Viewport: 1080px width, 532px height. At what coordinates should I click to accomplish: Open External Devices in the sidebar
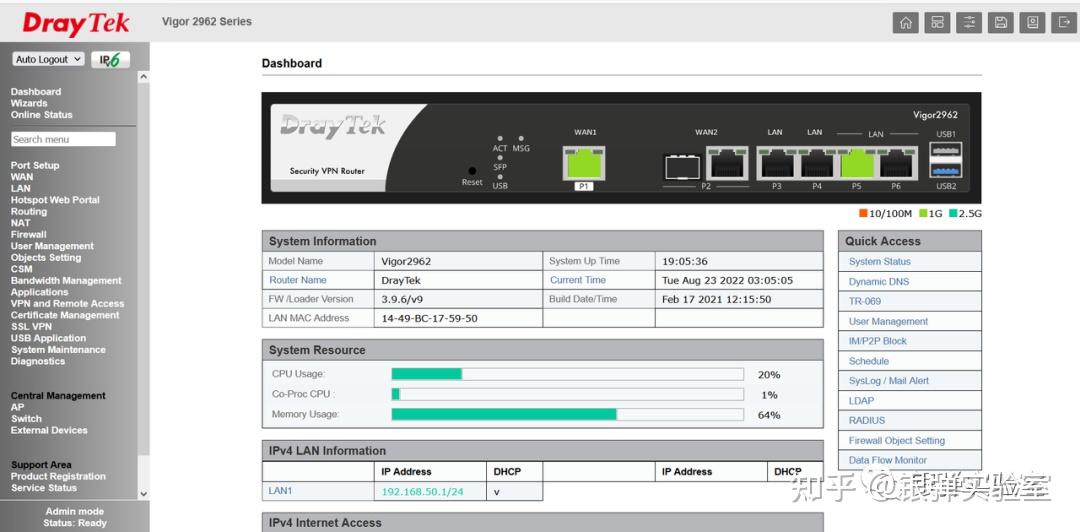point(49,430)
